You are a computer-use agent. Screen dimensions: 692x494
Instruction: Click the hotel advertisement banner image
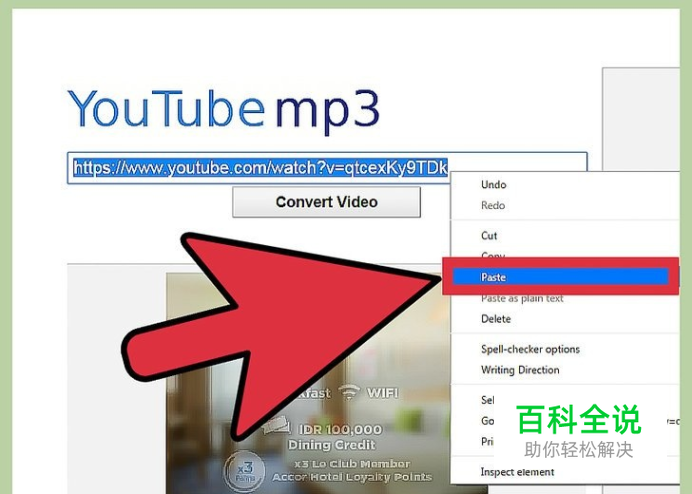coord(327,383)
